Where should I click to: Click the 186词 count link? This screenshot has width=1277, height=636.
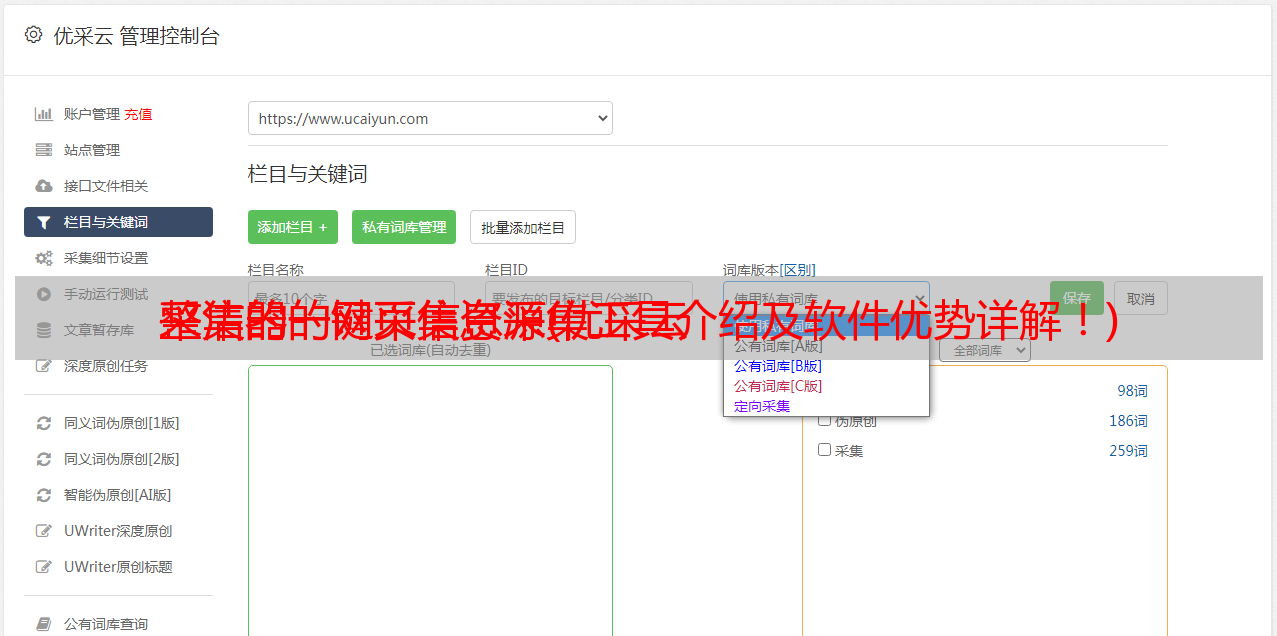(x=1128, y=421)
